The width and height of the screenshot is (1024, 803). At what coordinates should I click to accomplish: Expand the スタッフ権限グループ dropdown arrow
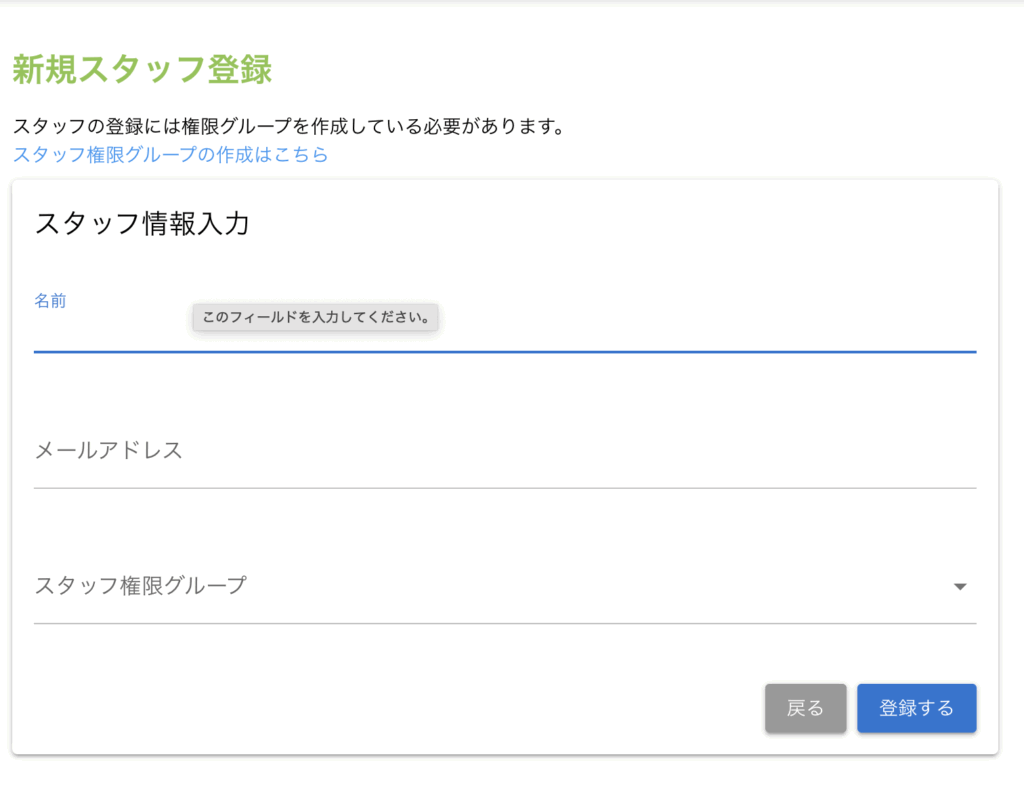(x=960, y=587)
